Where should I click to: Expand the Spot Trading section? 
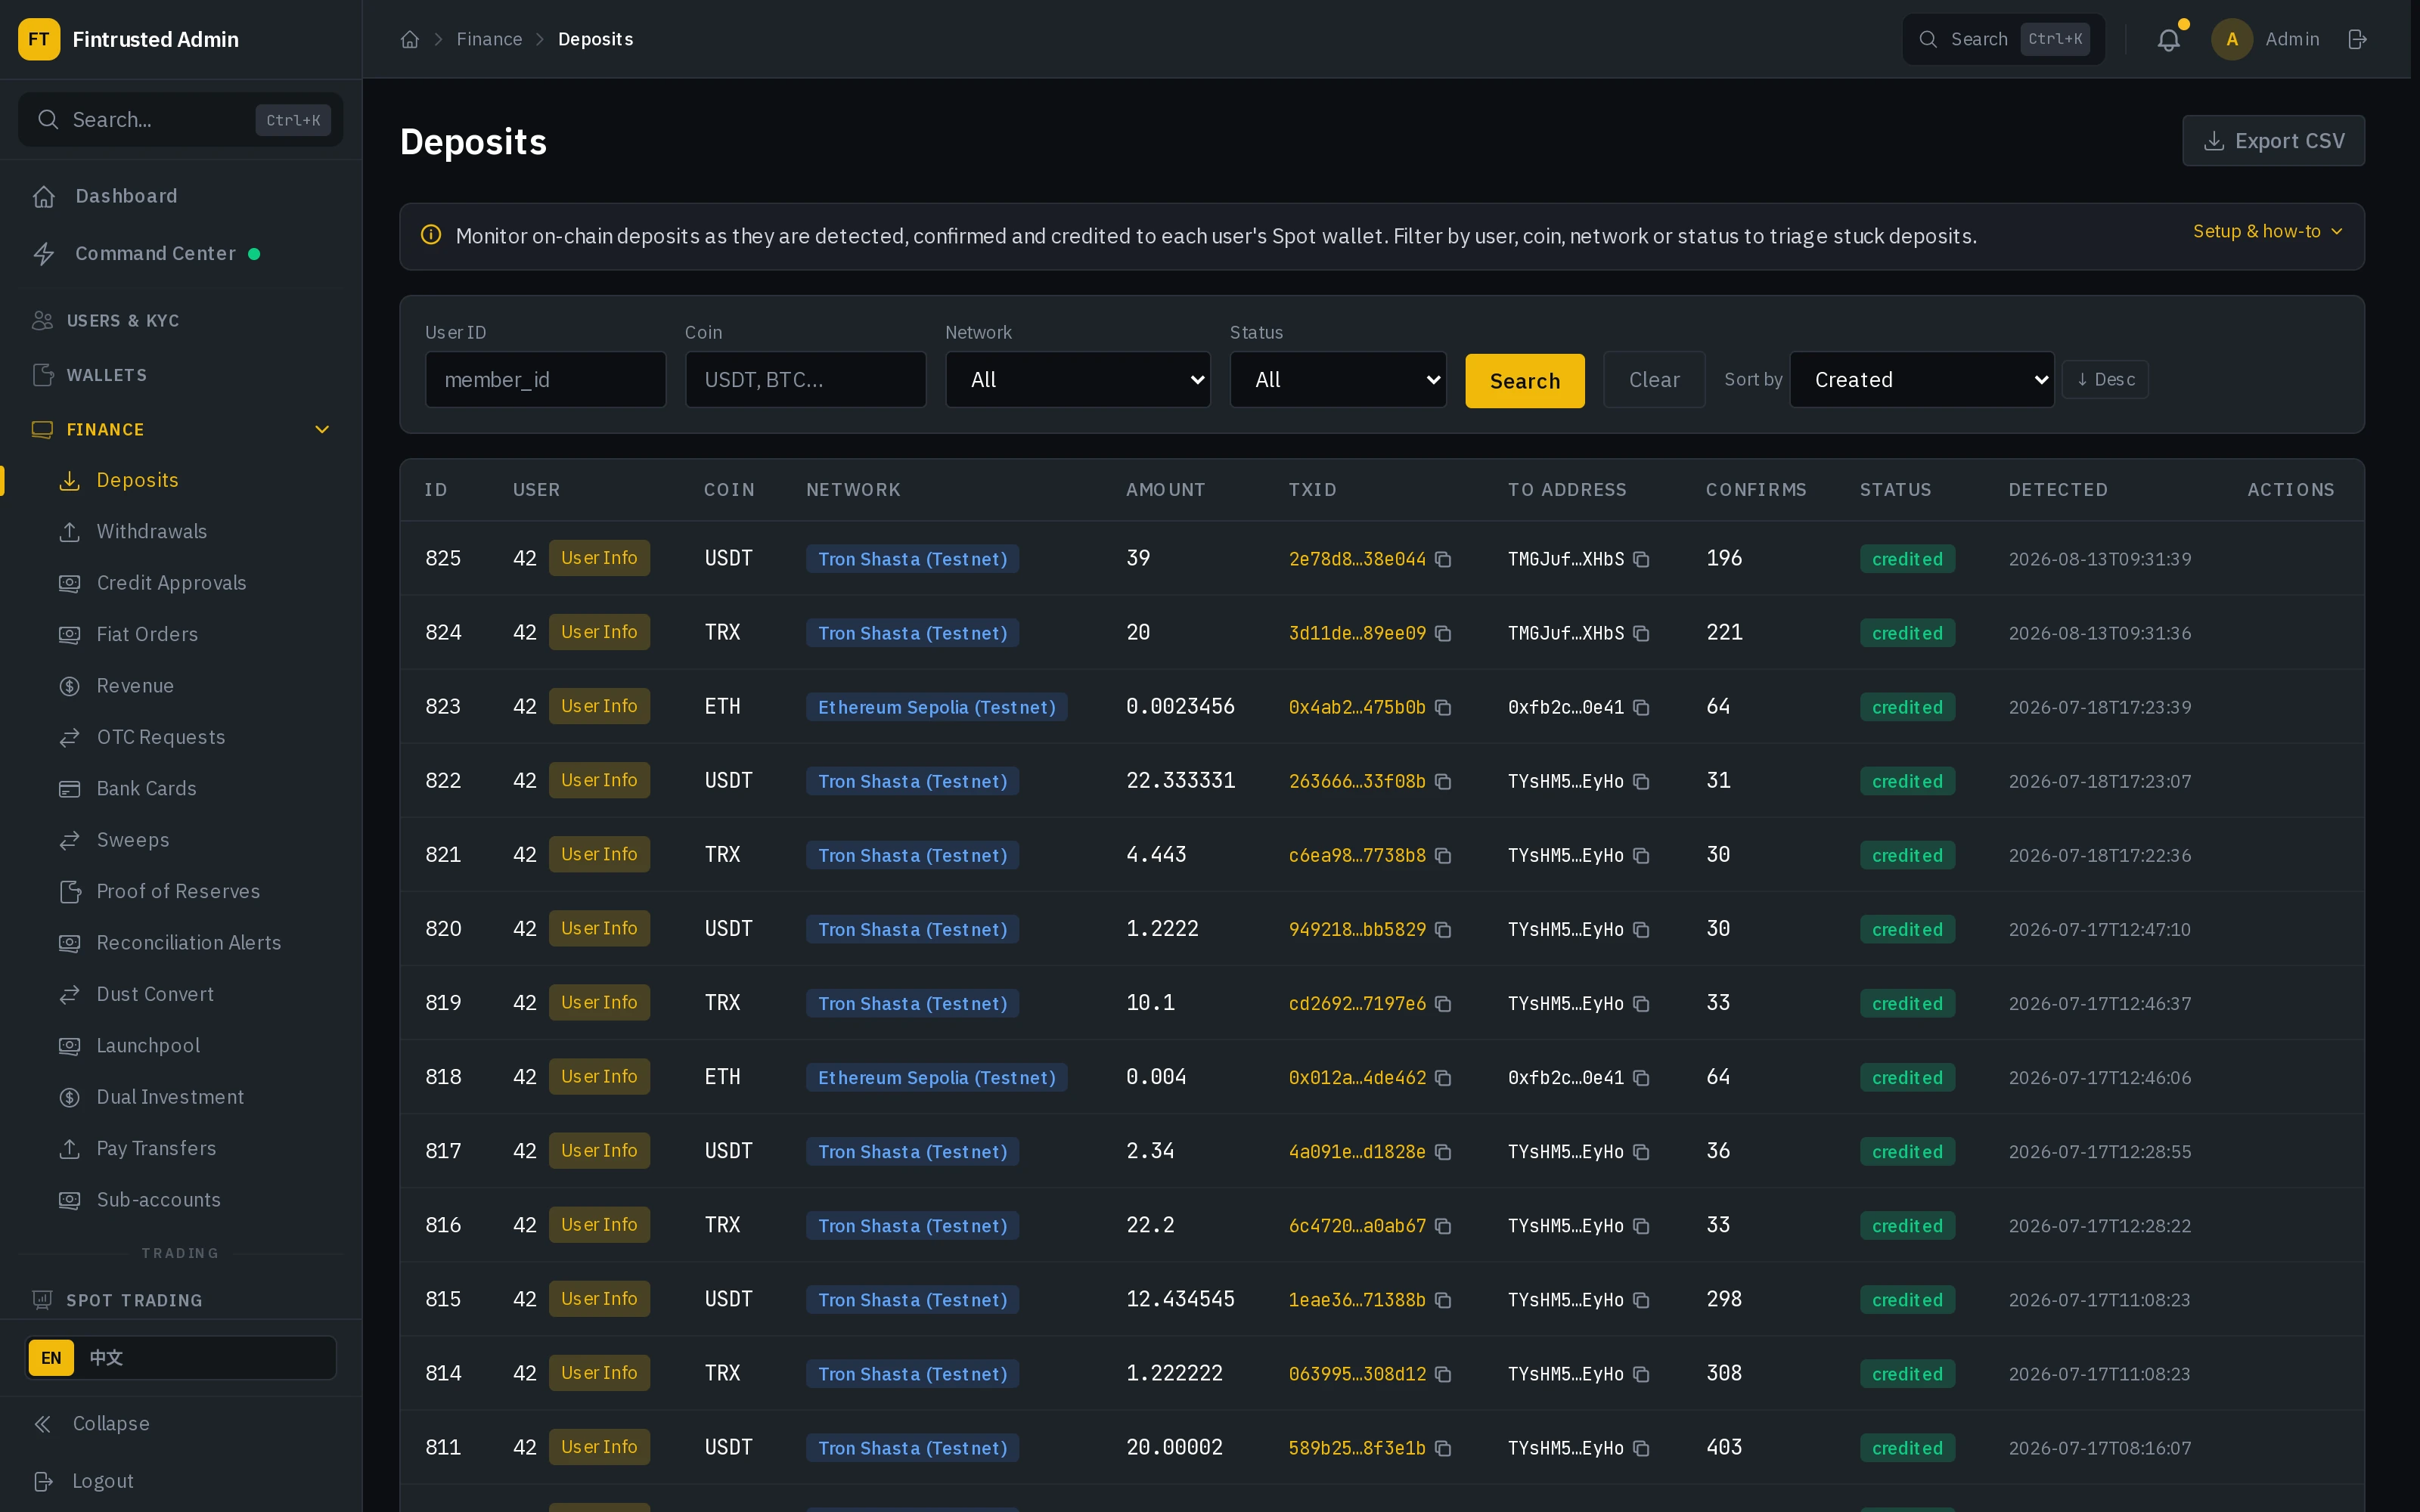coord(181,1299)
